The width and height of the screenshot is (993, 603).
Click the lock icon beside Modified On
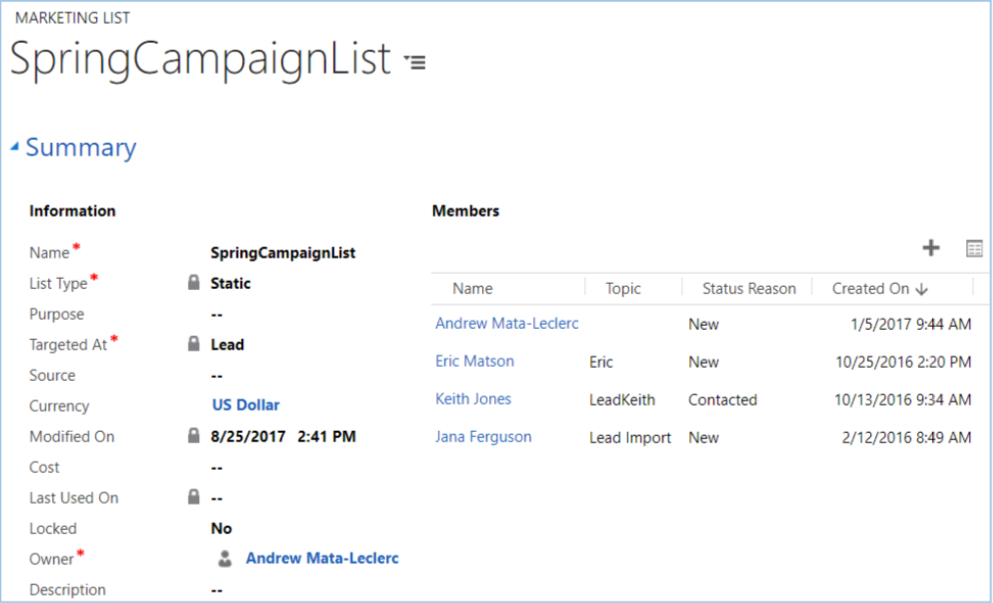click(x=194, y=436)
